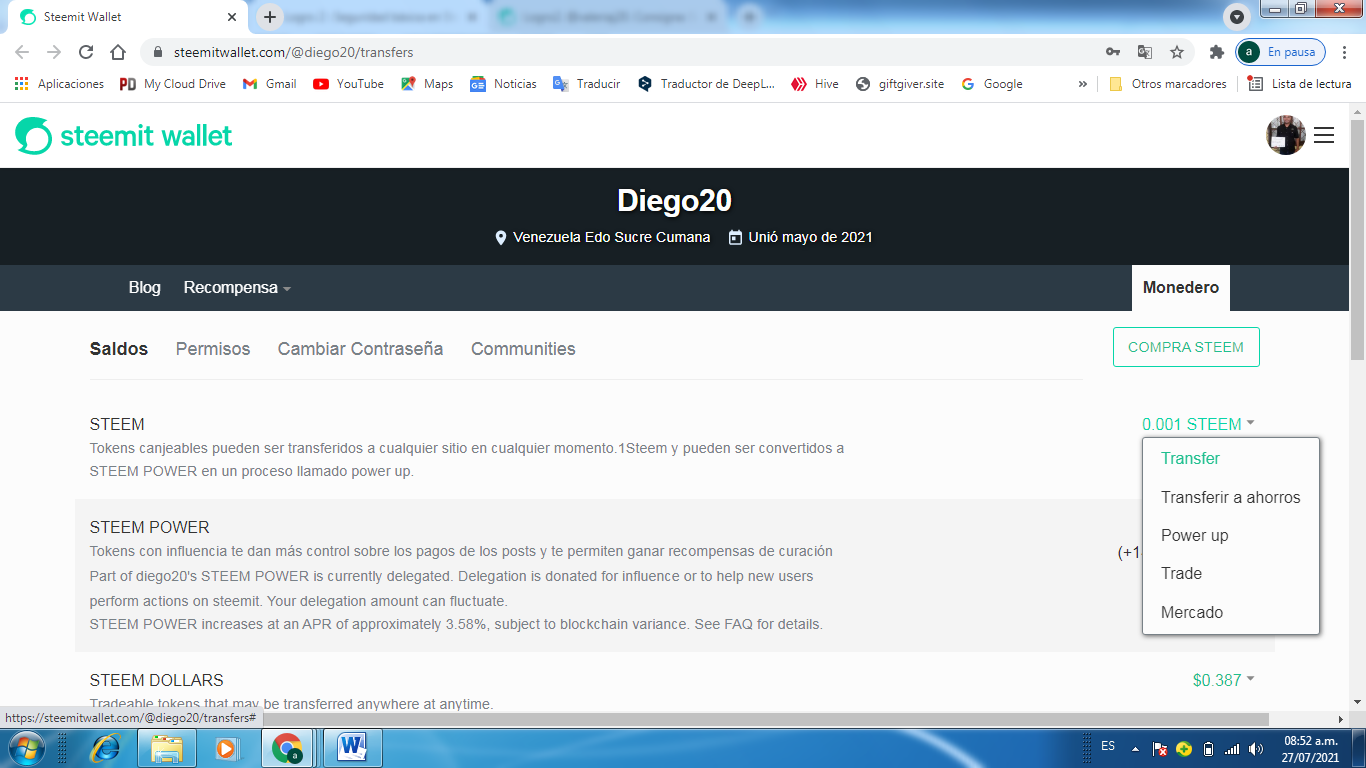Click the Tab search dropdown arrow
The height and width of the screenshot is (768, 1366).
click(x=1237, y=17)
